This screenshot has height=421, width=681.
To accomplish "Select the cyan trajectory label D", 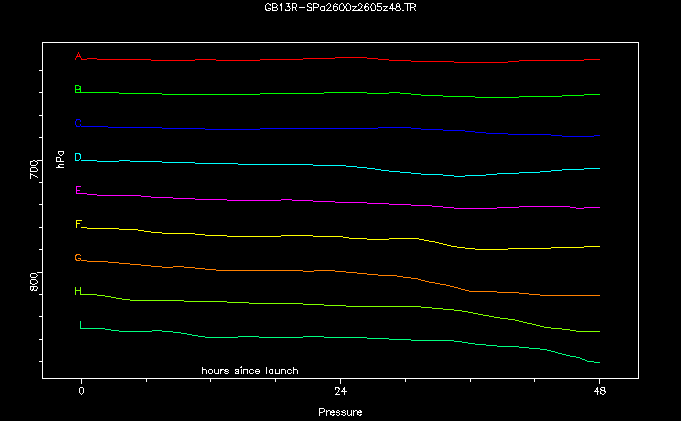I will point(78,156).
